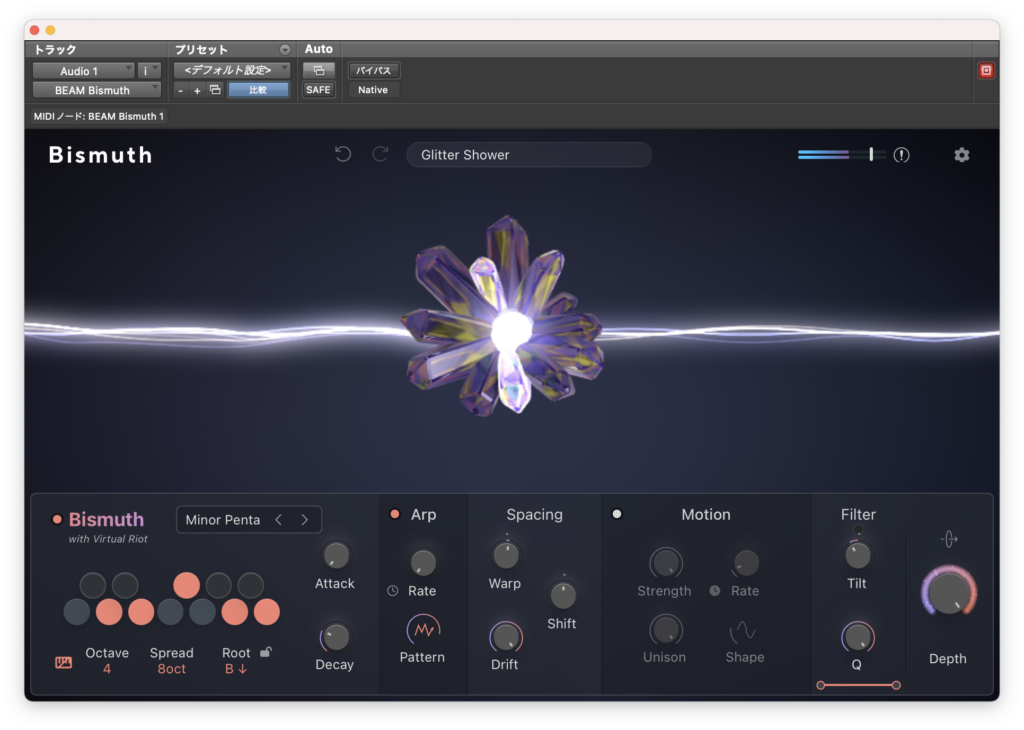Toggle the Root lock icon
This screenshot has height=730, width=1024.
pyautogui.click(x=266, y=652)
